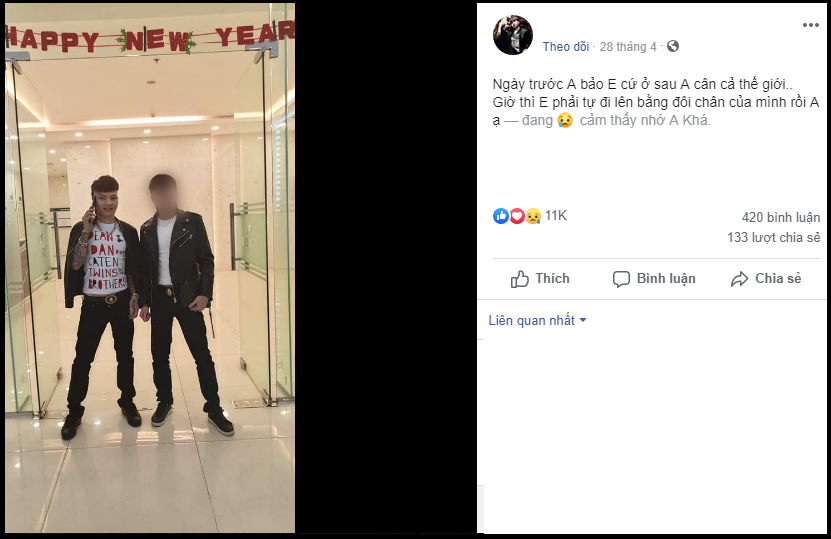Click the dropdown arrow beside Liên quan nhất
This screenshot has width=831, height=539.
[583, 320]
